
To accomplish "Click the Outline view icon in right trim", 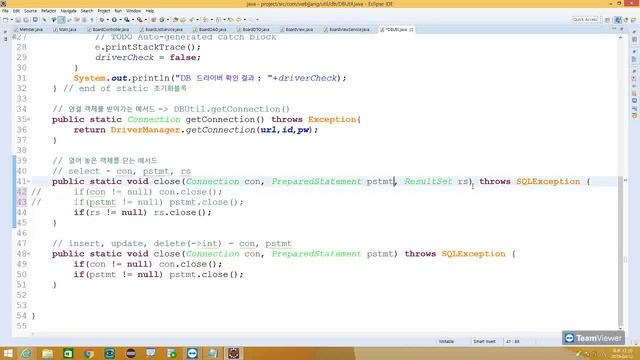I will tap(634, 59).
